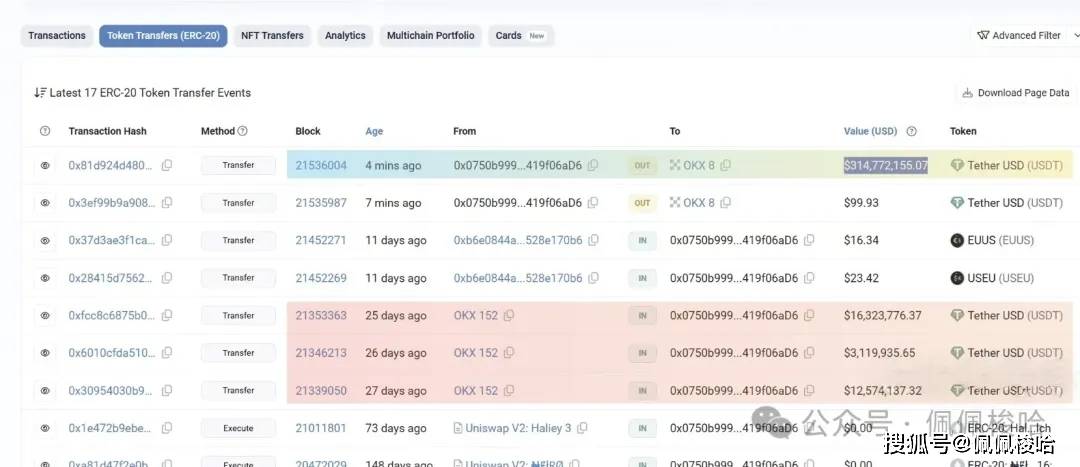The width and height of the screenshot is (1080, 467).
Task: Open OKX 8 recipient in 7 mins ago row
Action: (699, 203)
